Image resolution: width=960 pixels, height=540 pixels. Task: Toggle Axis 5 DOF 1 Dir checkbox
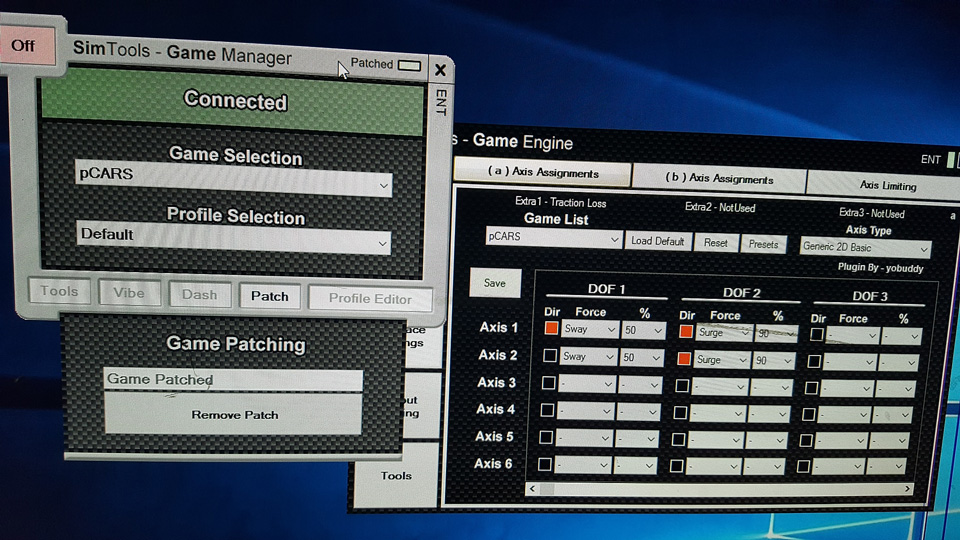click(546, 437)
